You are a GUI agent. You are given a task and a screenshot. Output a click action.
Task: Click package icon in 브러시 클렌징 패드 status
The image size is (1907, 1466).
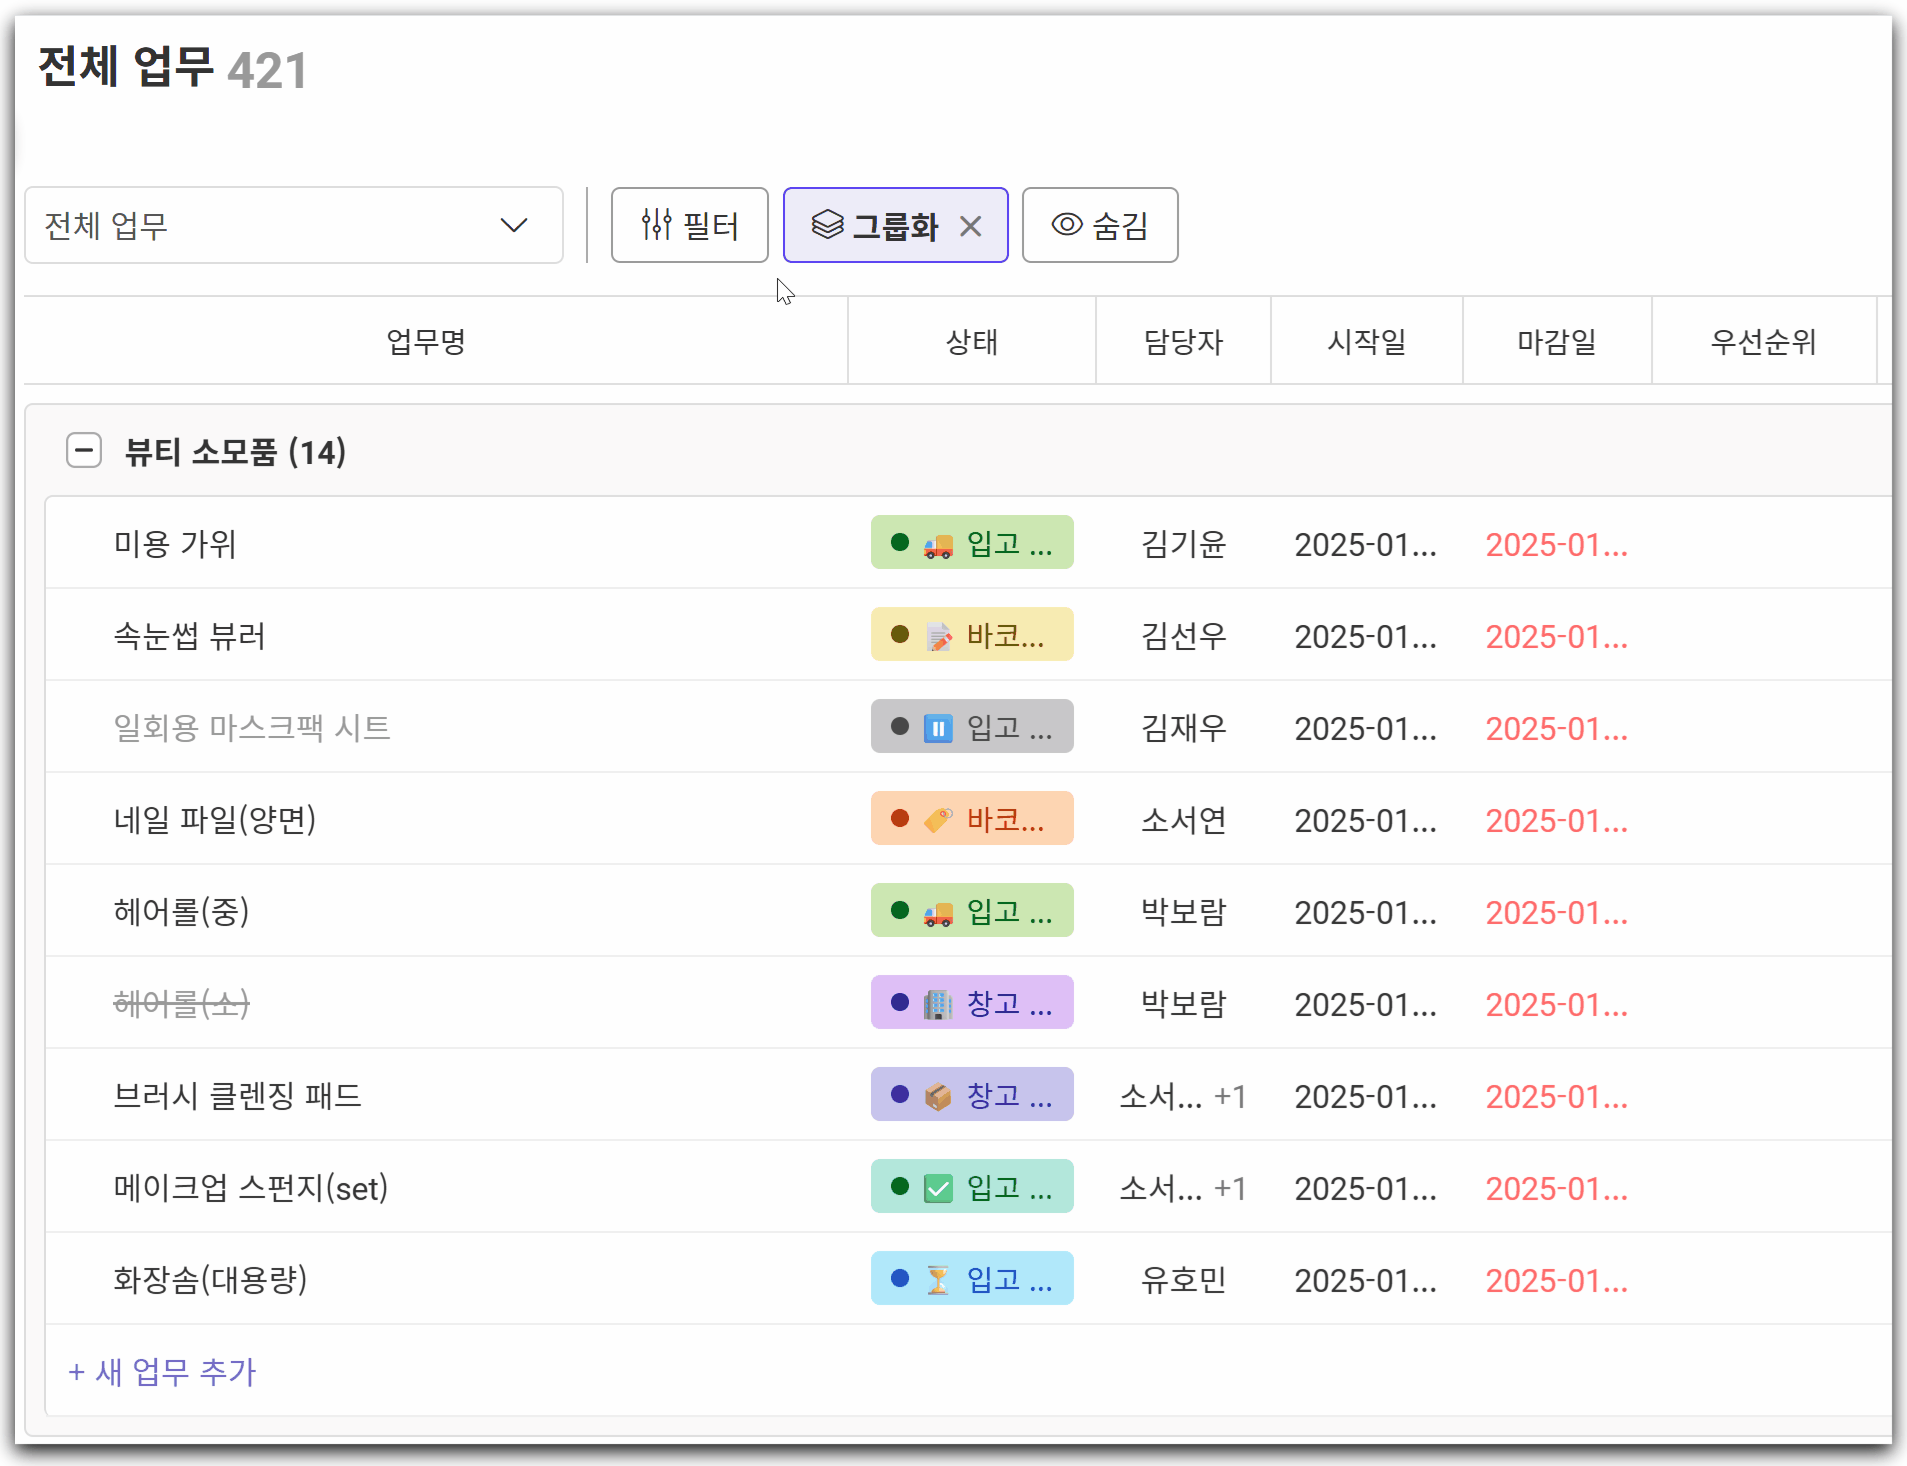coord(938,1097)
